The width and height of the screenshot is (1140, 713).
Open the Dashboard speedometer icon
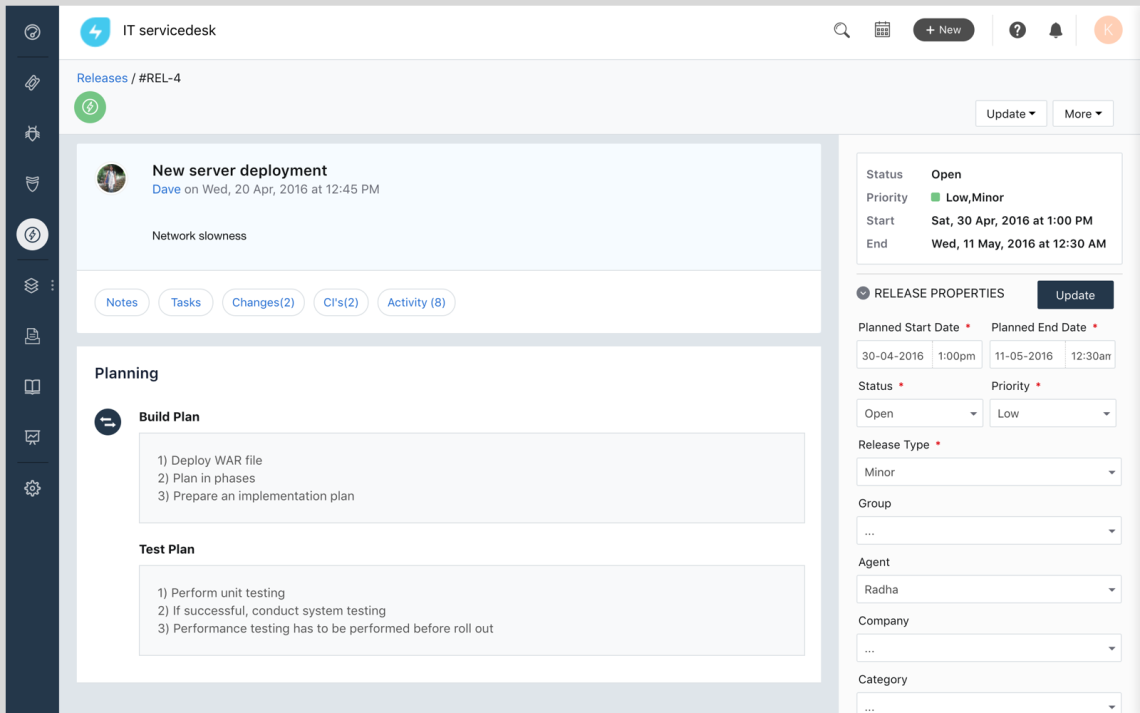(31, 32)
